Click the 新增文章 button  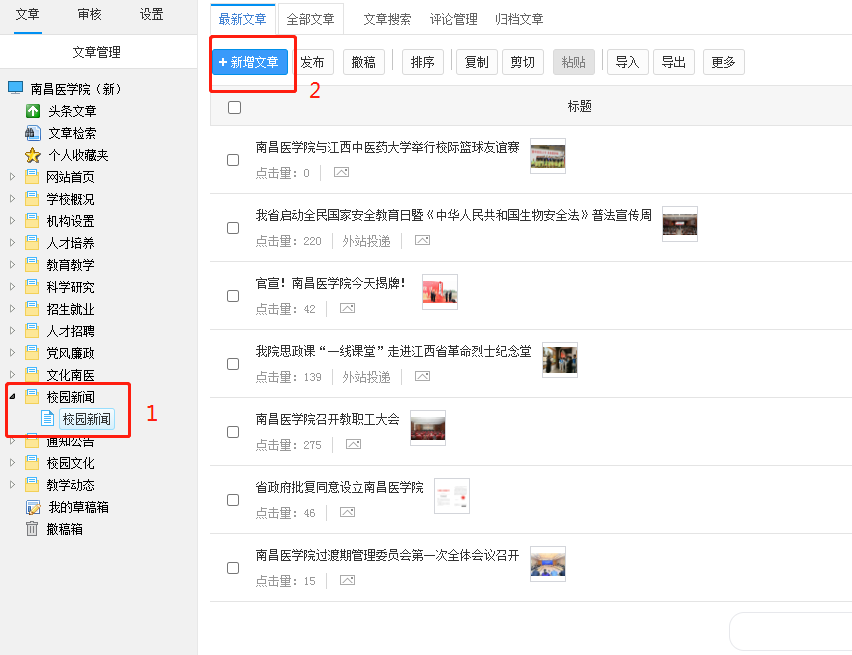(249, 62)
